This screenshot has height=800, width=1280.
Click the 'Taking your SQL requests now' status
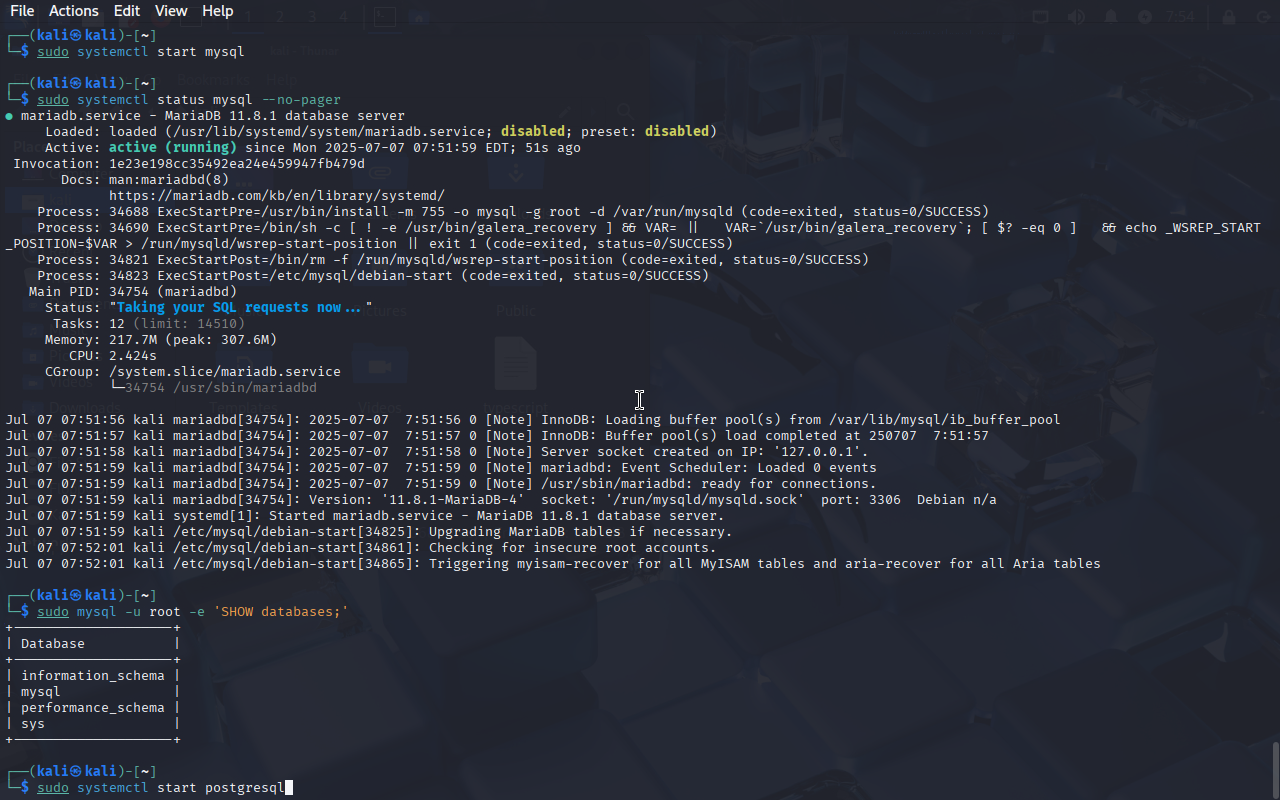tap(240, 308)
